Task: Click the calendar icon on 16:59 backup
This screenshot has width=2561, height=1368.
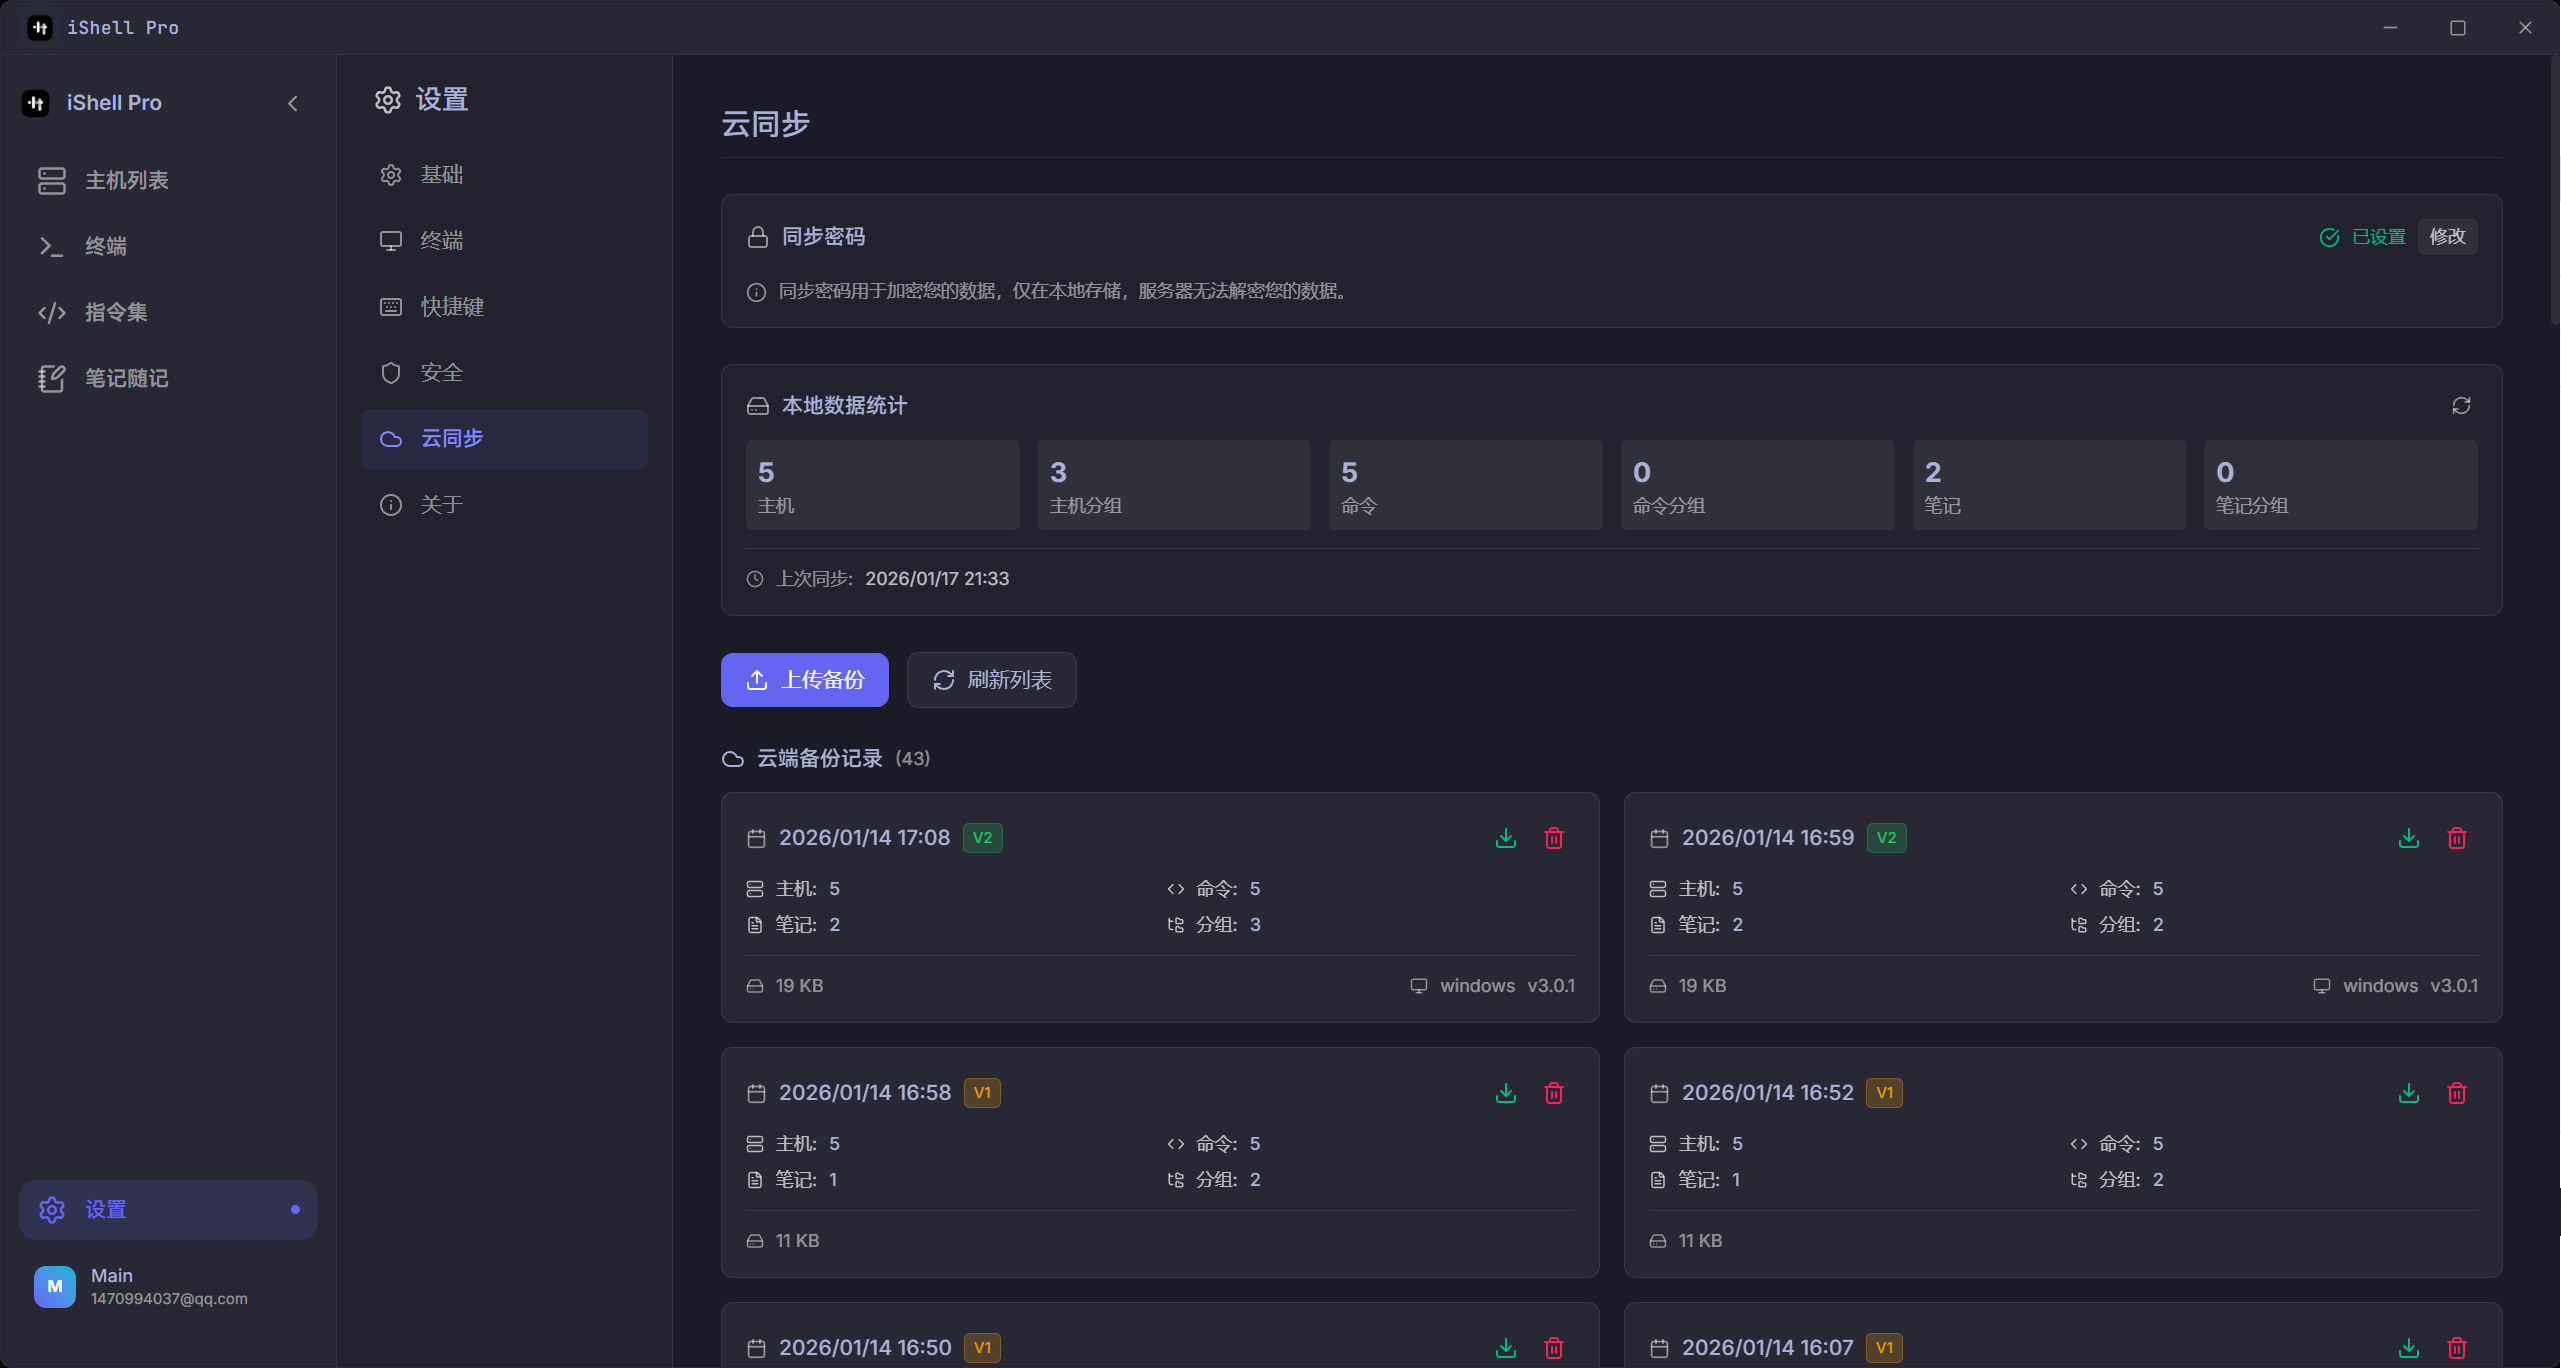Action: [x=1659, y=838]
